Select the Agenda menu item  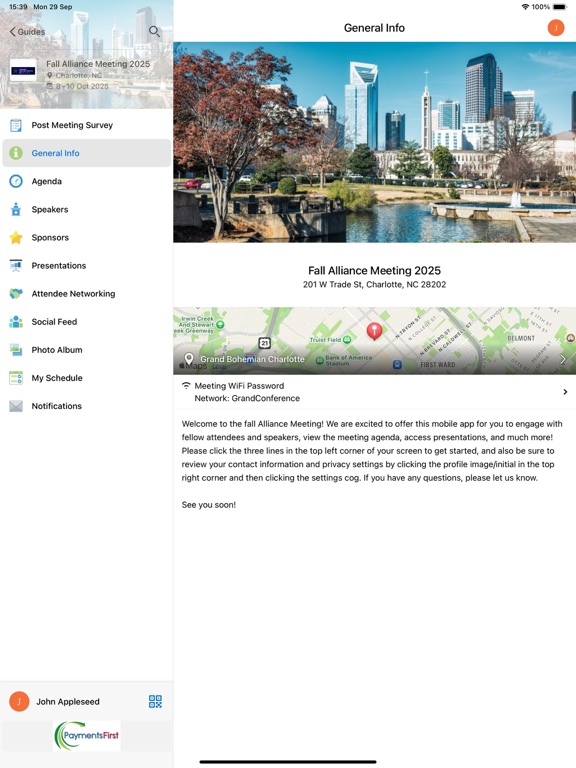87,181
